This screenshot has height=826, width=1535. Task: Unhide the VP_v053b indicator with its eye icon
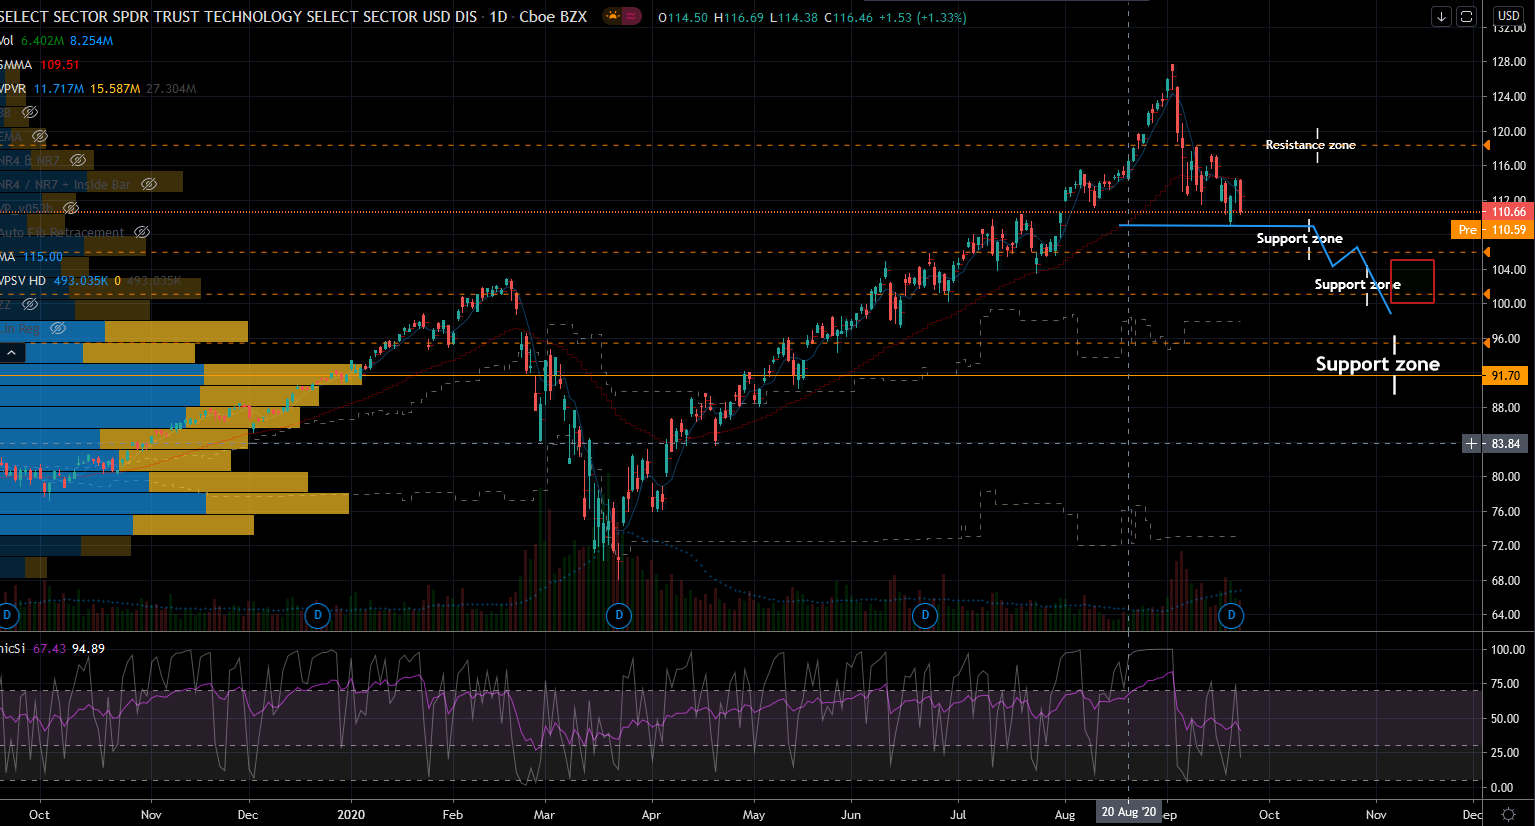[70, 208]
